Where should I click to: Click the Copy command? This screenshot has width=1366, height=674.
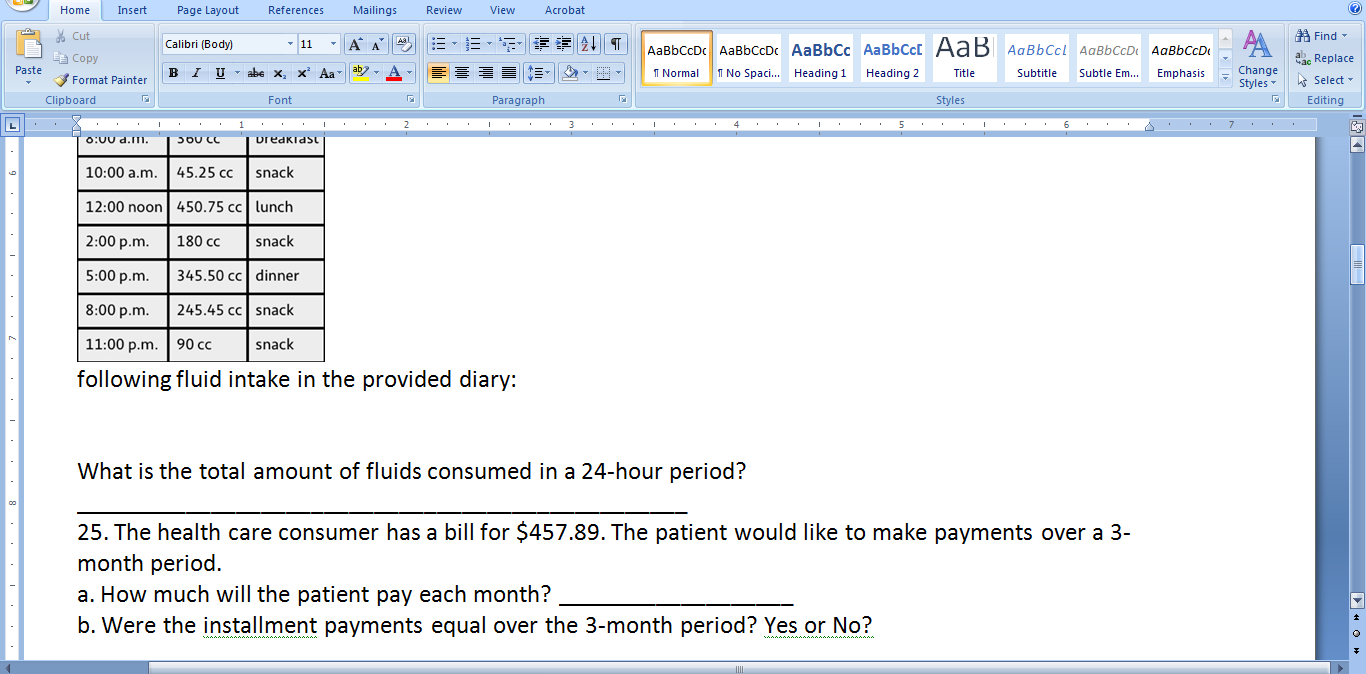tap(76, 58)
